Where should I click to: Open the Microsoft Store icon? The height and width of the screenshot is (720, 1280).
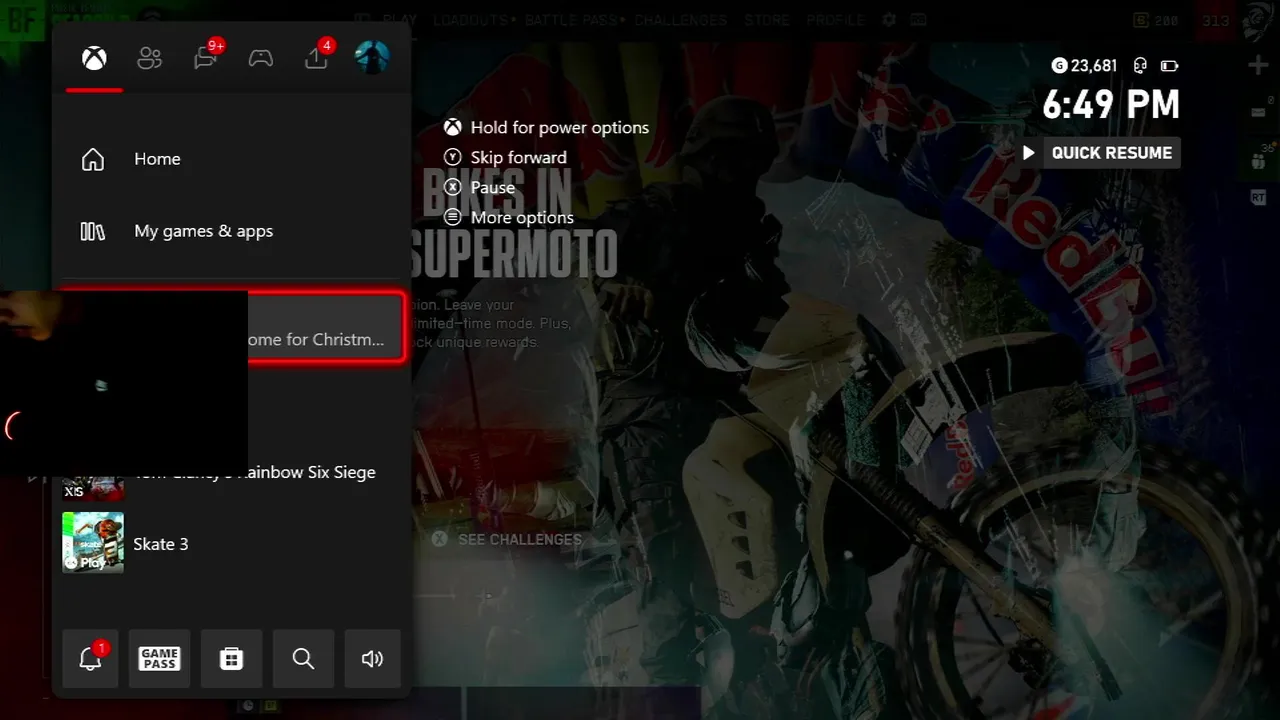[231, 658]
